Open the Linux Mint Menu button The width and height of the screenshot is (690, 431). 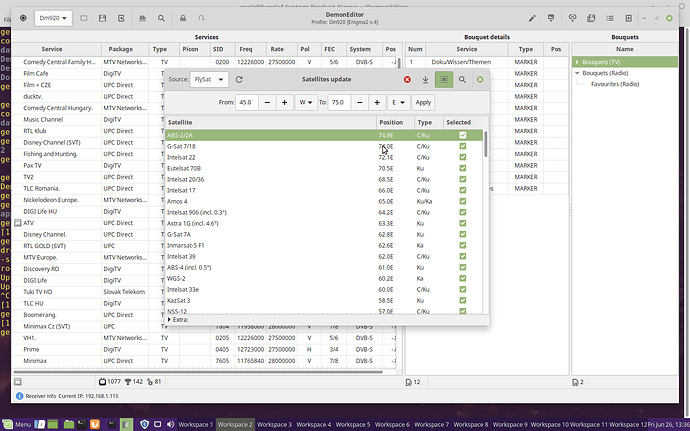coord(18,424)
